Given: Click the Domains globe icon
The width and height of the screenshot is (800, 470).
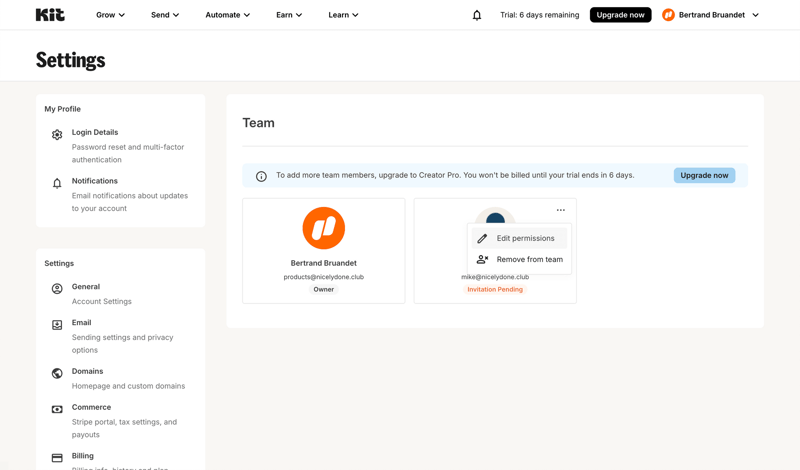Looking at the screenshot, I should point(57,374).
